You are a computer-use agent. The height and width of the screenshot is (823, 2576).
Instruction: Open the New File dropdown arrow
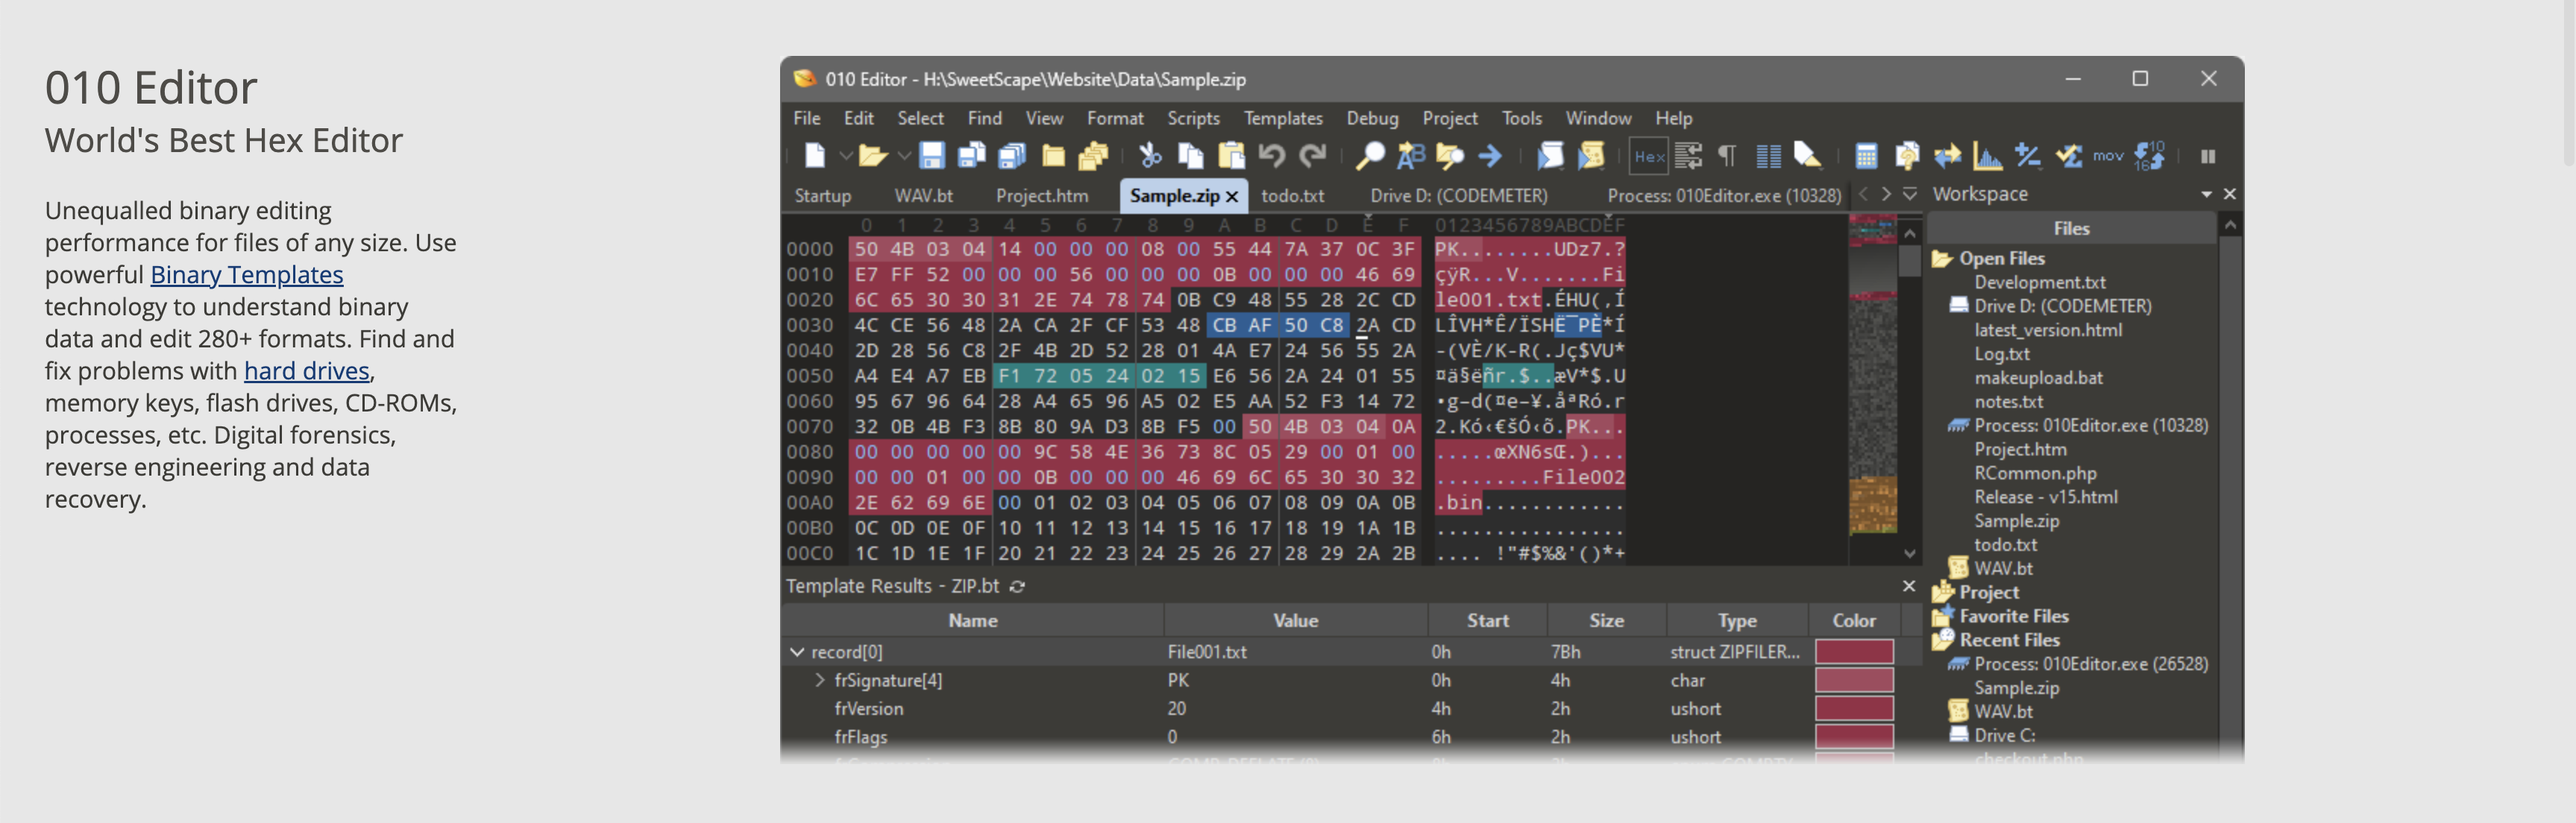tap(846, 156)
